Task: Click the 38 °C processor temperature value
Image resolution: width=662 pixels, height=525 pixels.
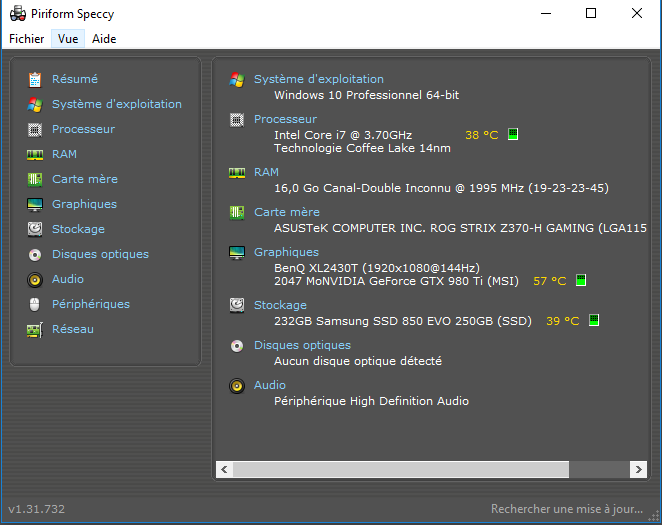Action: click(481, 135)
